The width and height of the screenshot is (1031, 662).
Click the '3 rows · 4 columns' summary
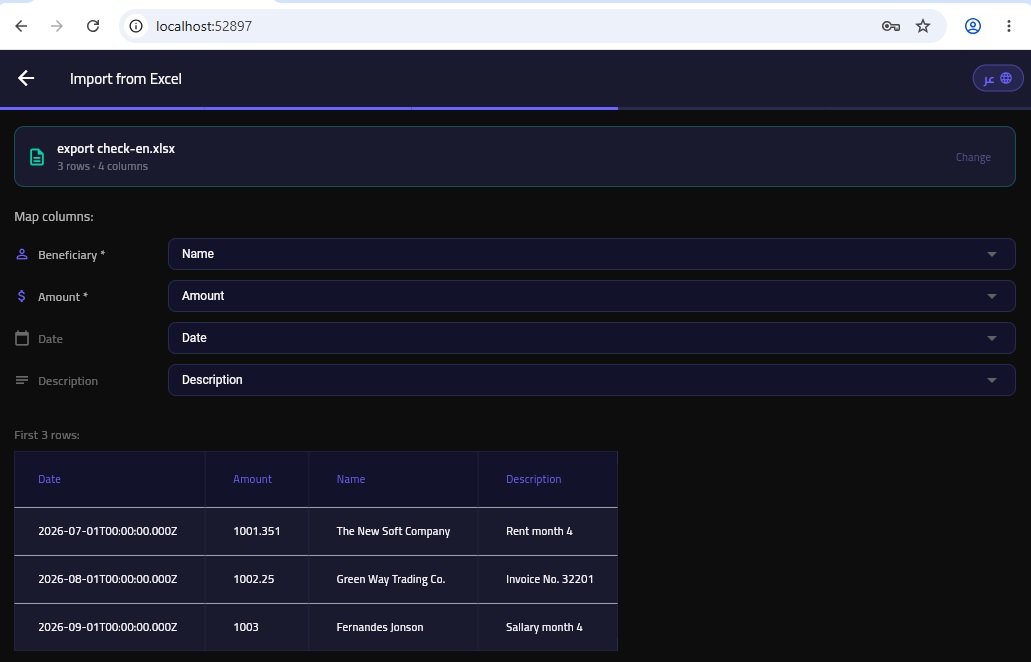pos(103,166)
